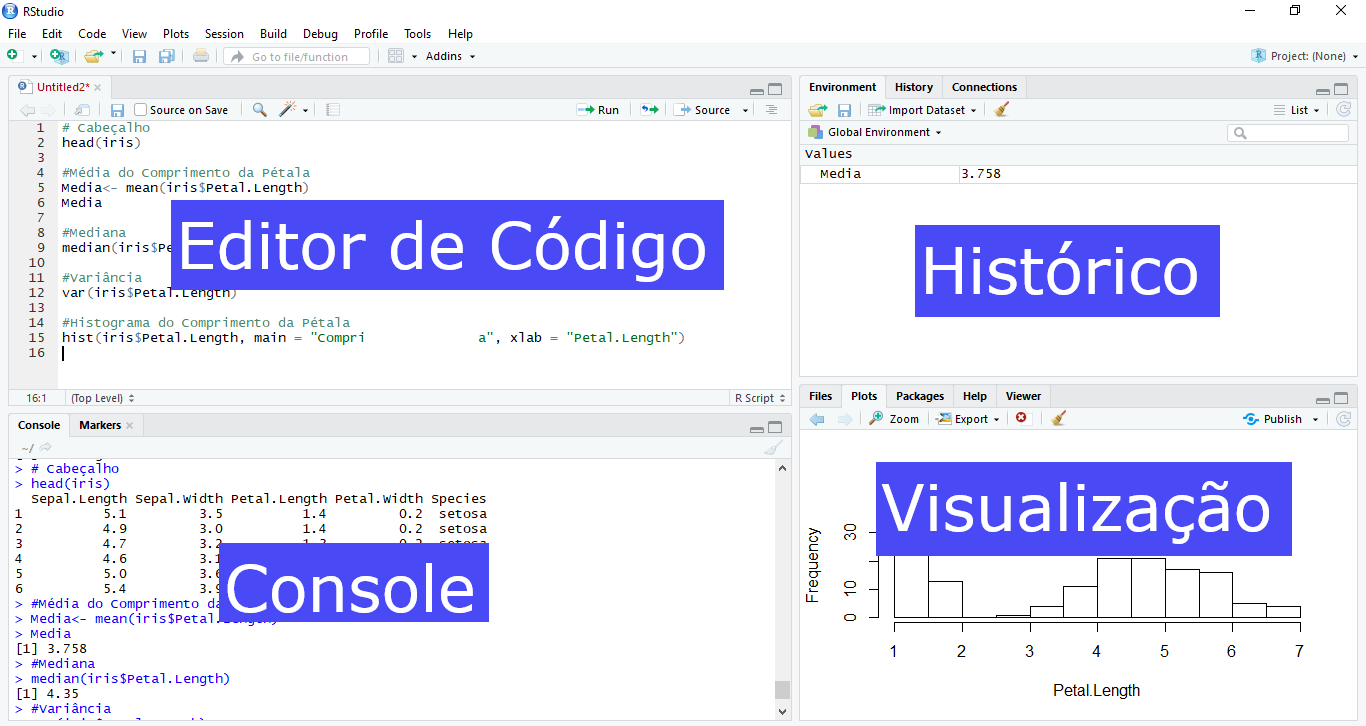1366x726 pixels.
Task: Click the compile report notebook icon
Action: [333, 110]
